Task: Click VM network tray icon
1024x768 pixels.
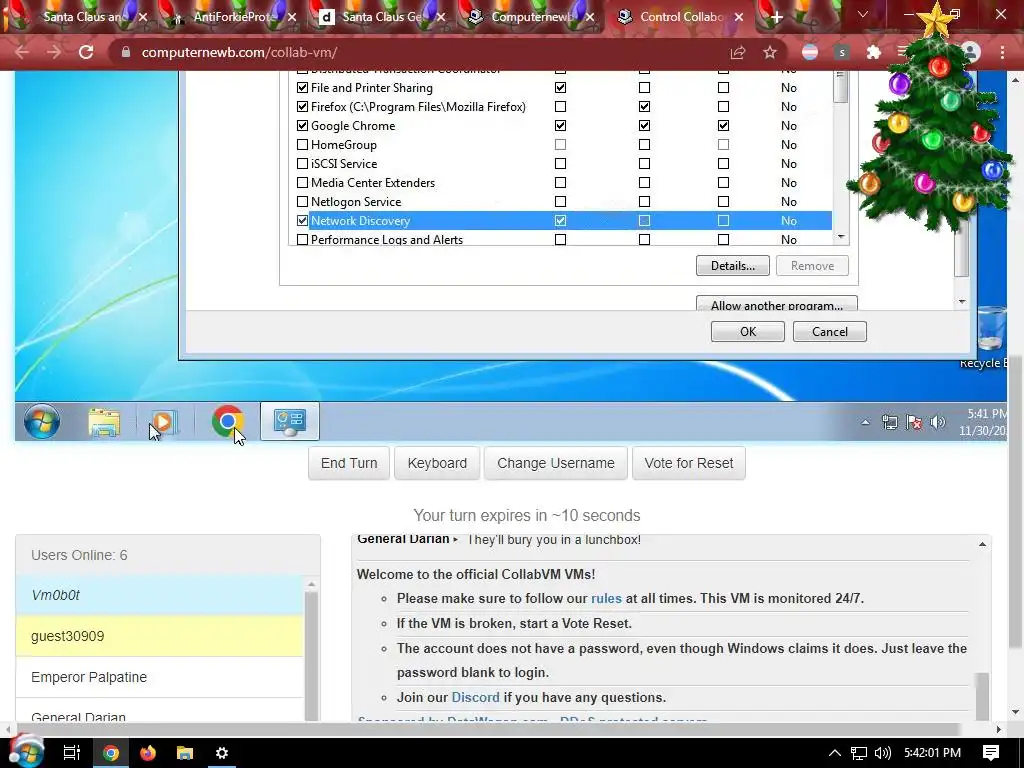Action: point(889,422)
